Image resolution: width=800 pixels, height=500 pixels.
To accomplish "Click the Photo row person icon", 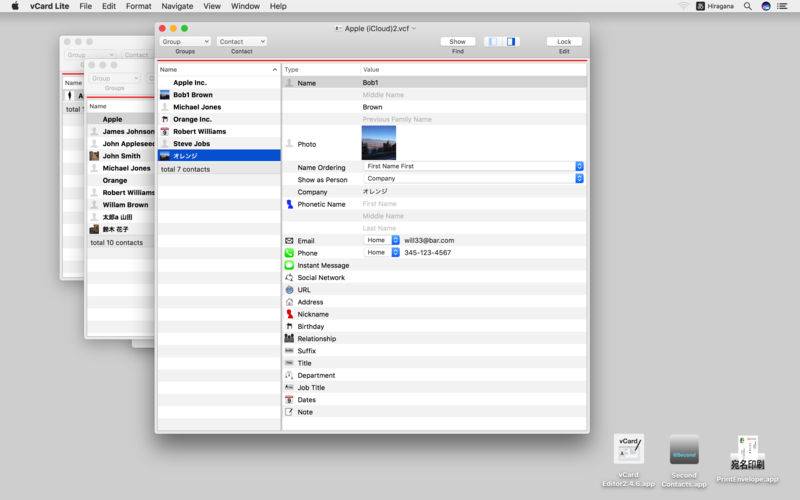I will tap(289, 144).
